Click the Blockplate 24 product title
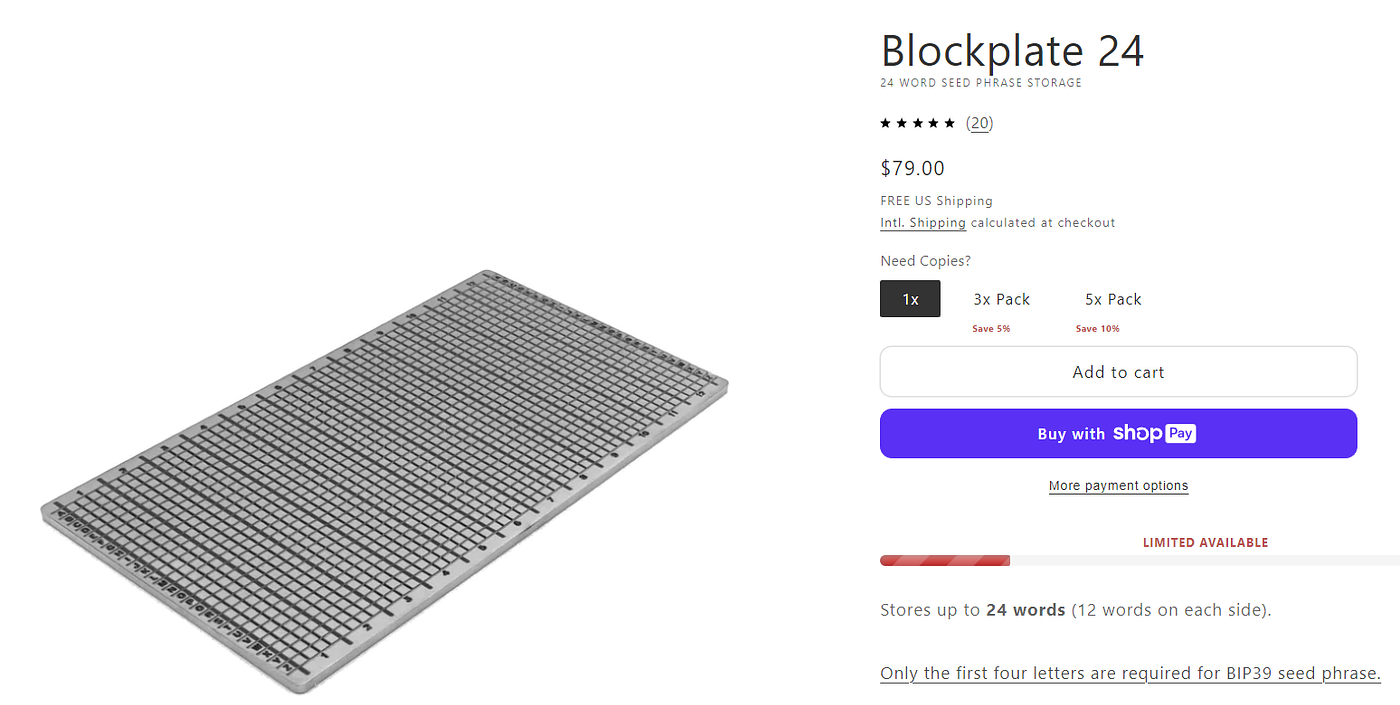Viewport: 1400px width, 705px height. (x=1012, y=50)
